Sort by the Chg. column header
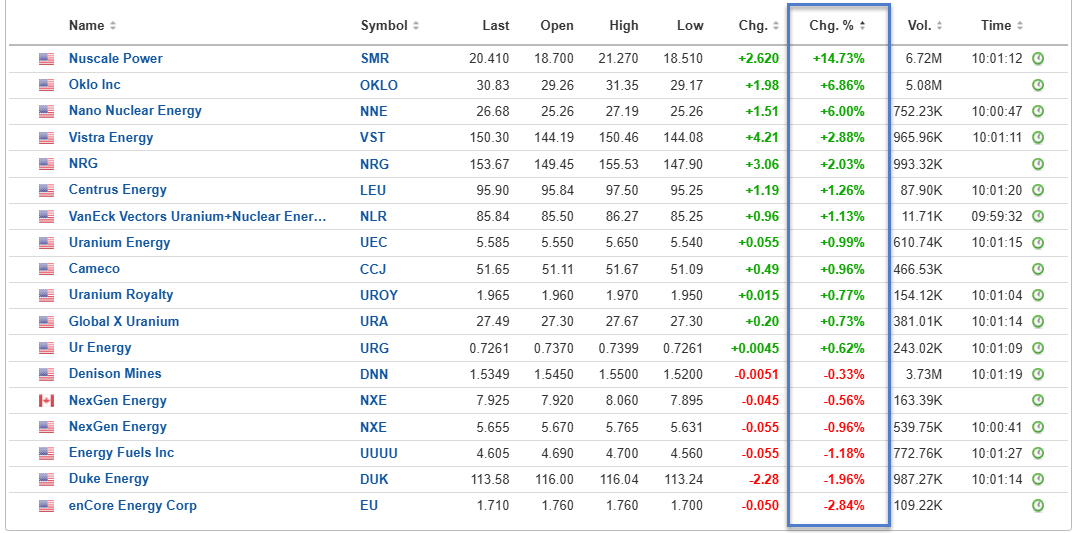Viewport: 1082px width, 533px height. click(758, 26)
